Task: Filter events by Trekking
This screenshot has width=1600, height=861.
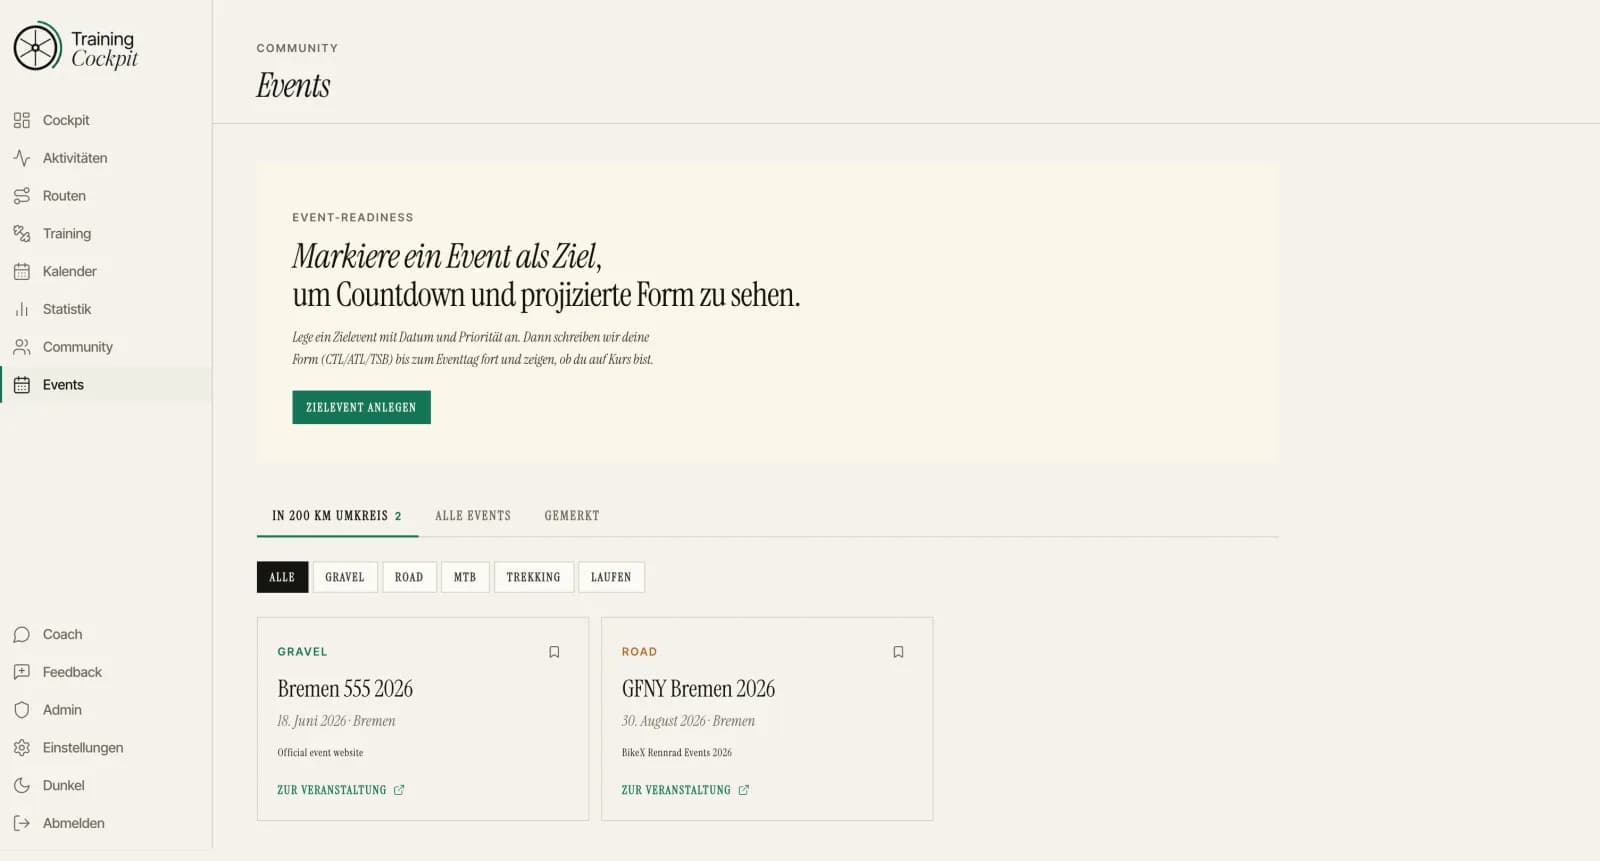Action: pyautogui.click(x=533, y=577)
